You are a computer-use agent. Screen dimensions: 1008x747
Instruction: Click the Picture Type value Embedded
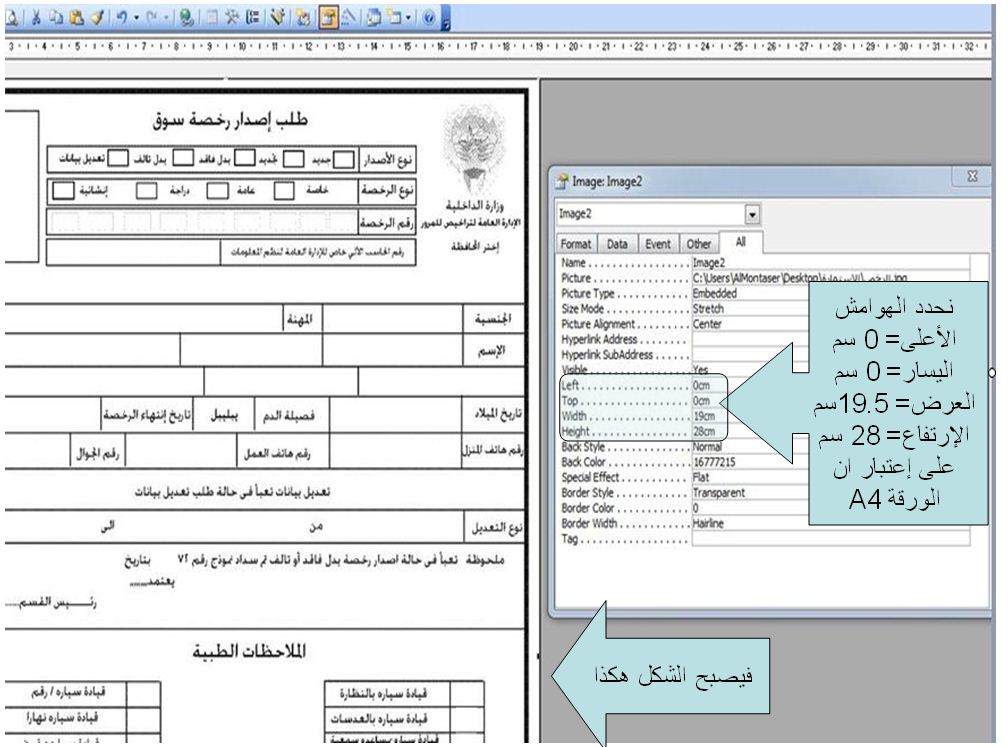714,293
